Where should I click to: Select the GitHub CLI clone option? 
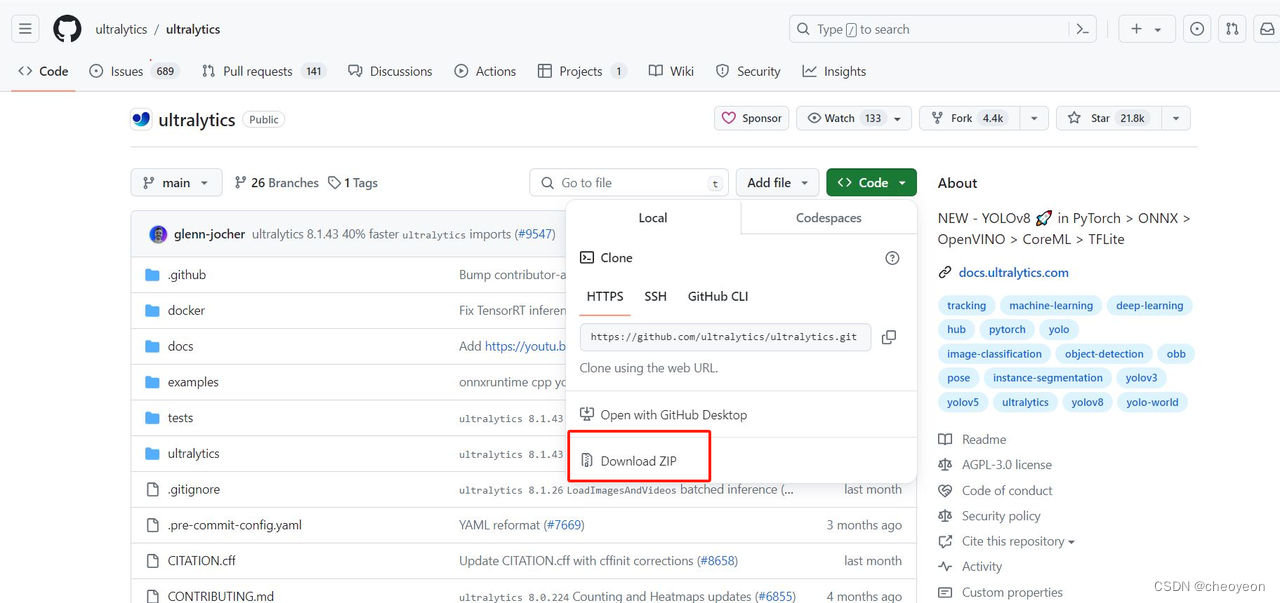click(x=718, y=297)
